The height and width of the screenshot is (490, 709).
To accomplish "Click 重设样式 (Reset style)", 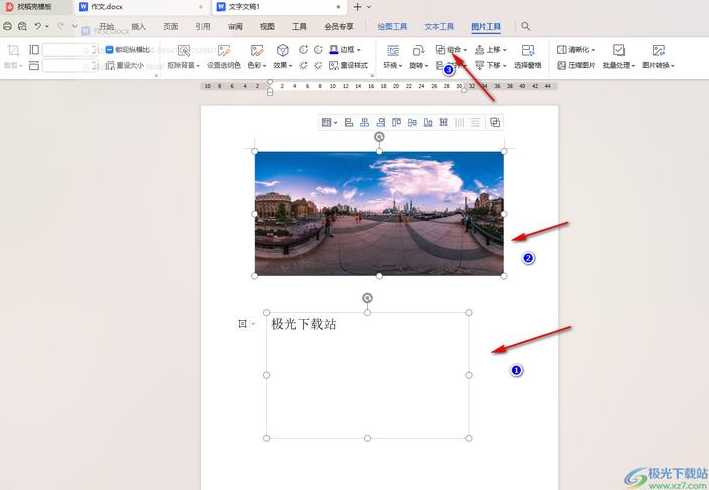I will pos(348,66).
